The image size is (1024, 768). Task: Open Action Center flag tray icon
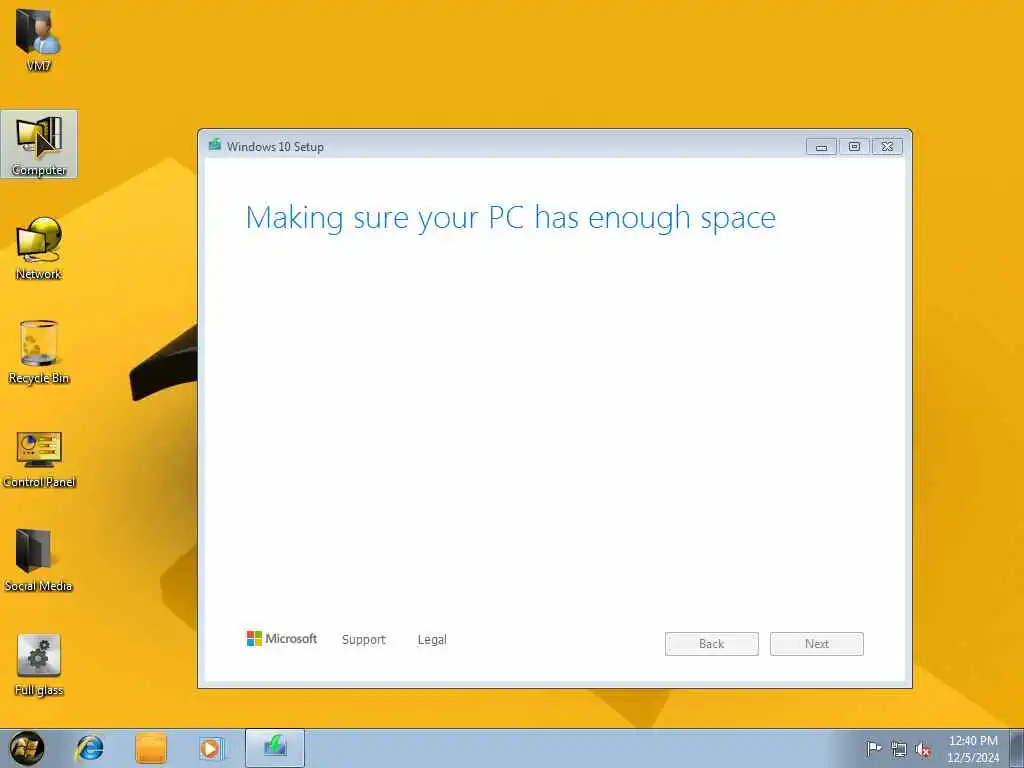point(874,748)
